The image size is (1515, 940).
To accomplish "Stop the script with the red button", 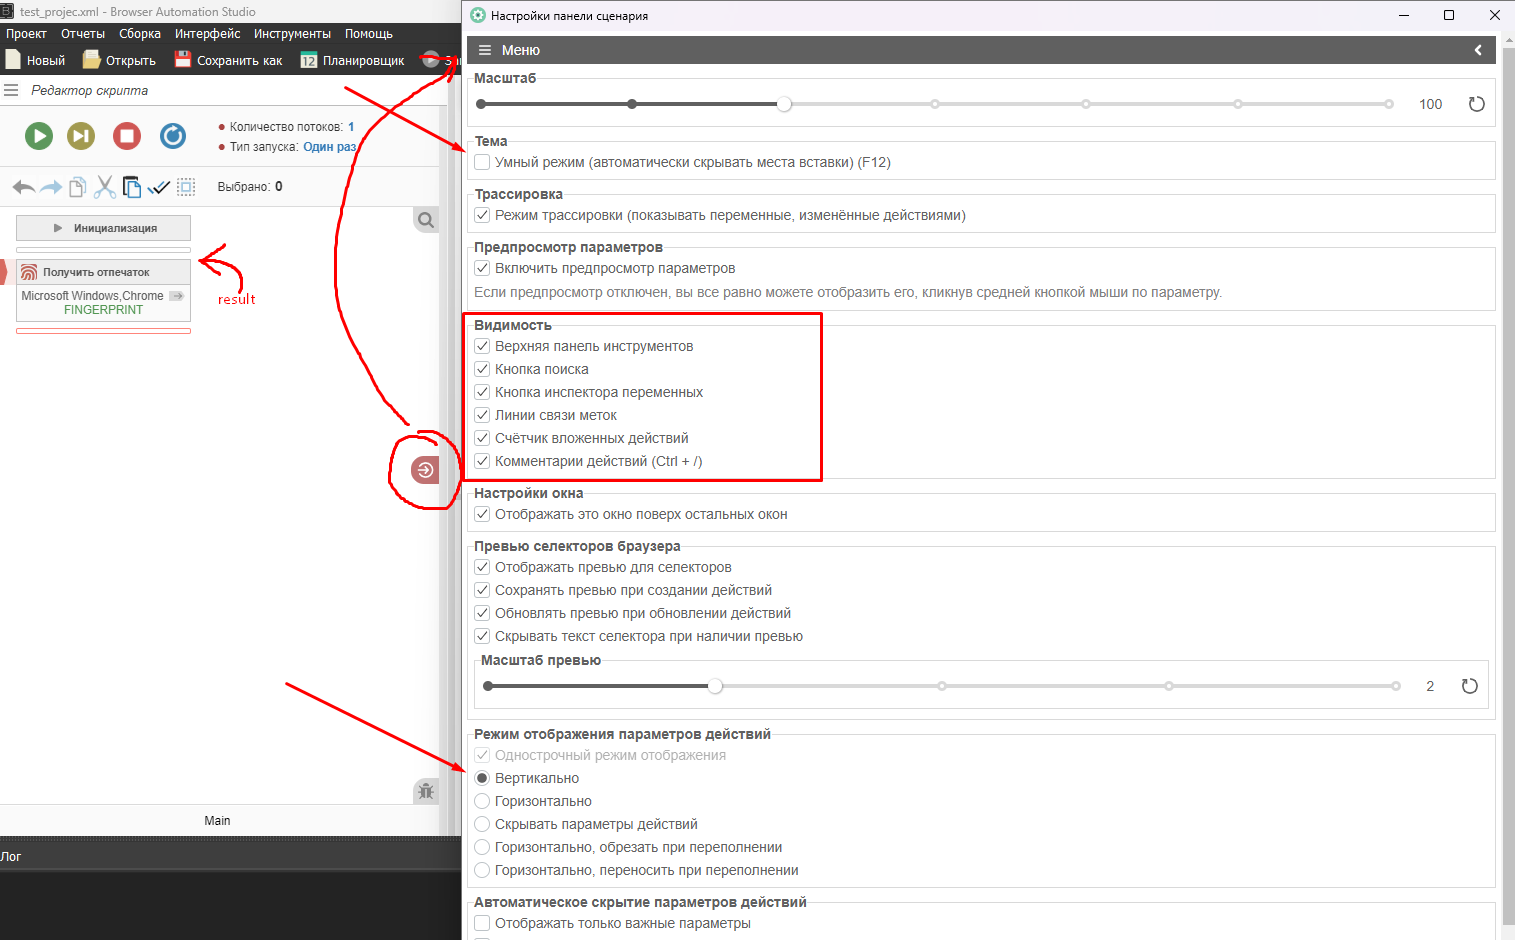I will point(127,136).
